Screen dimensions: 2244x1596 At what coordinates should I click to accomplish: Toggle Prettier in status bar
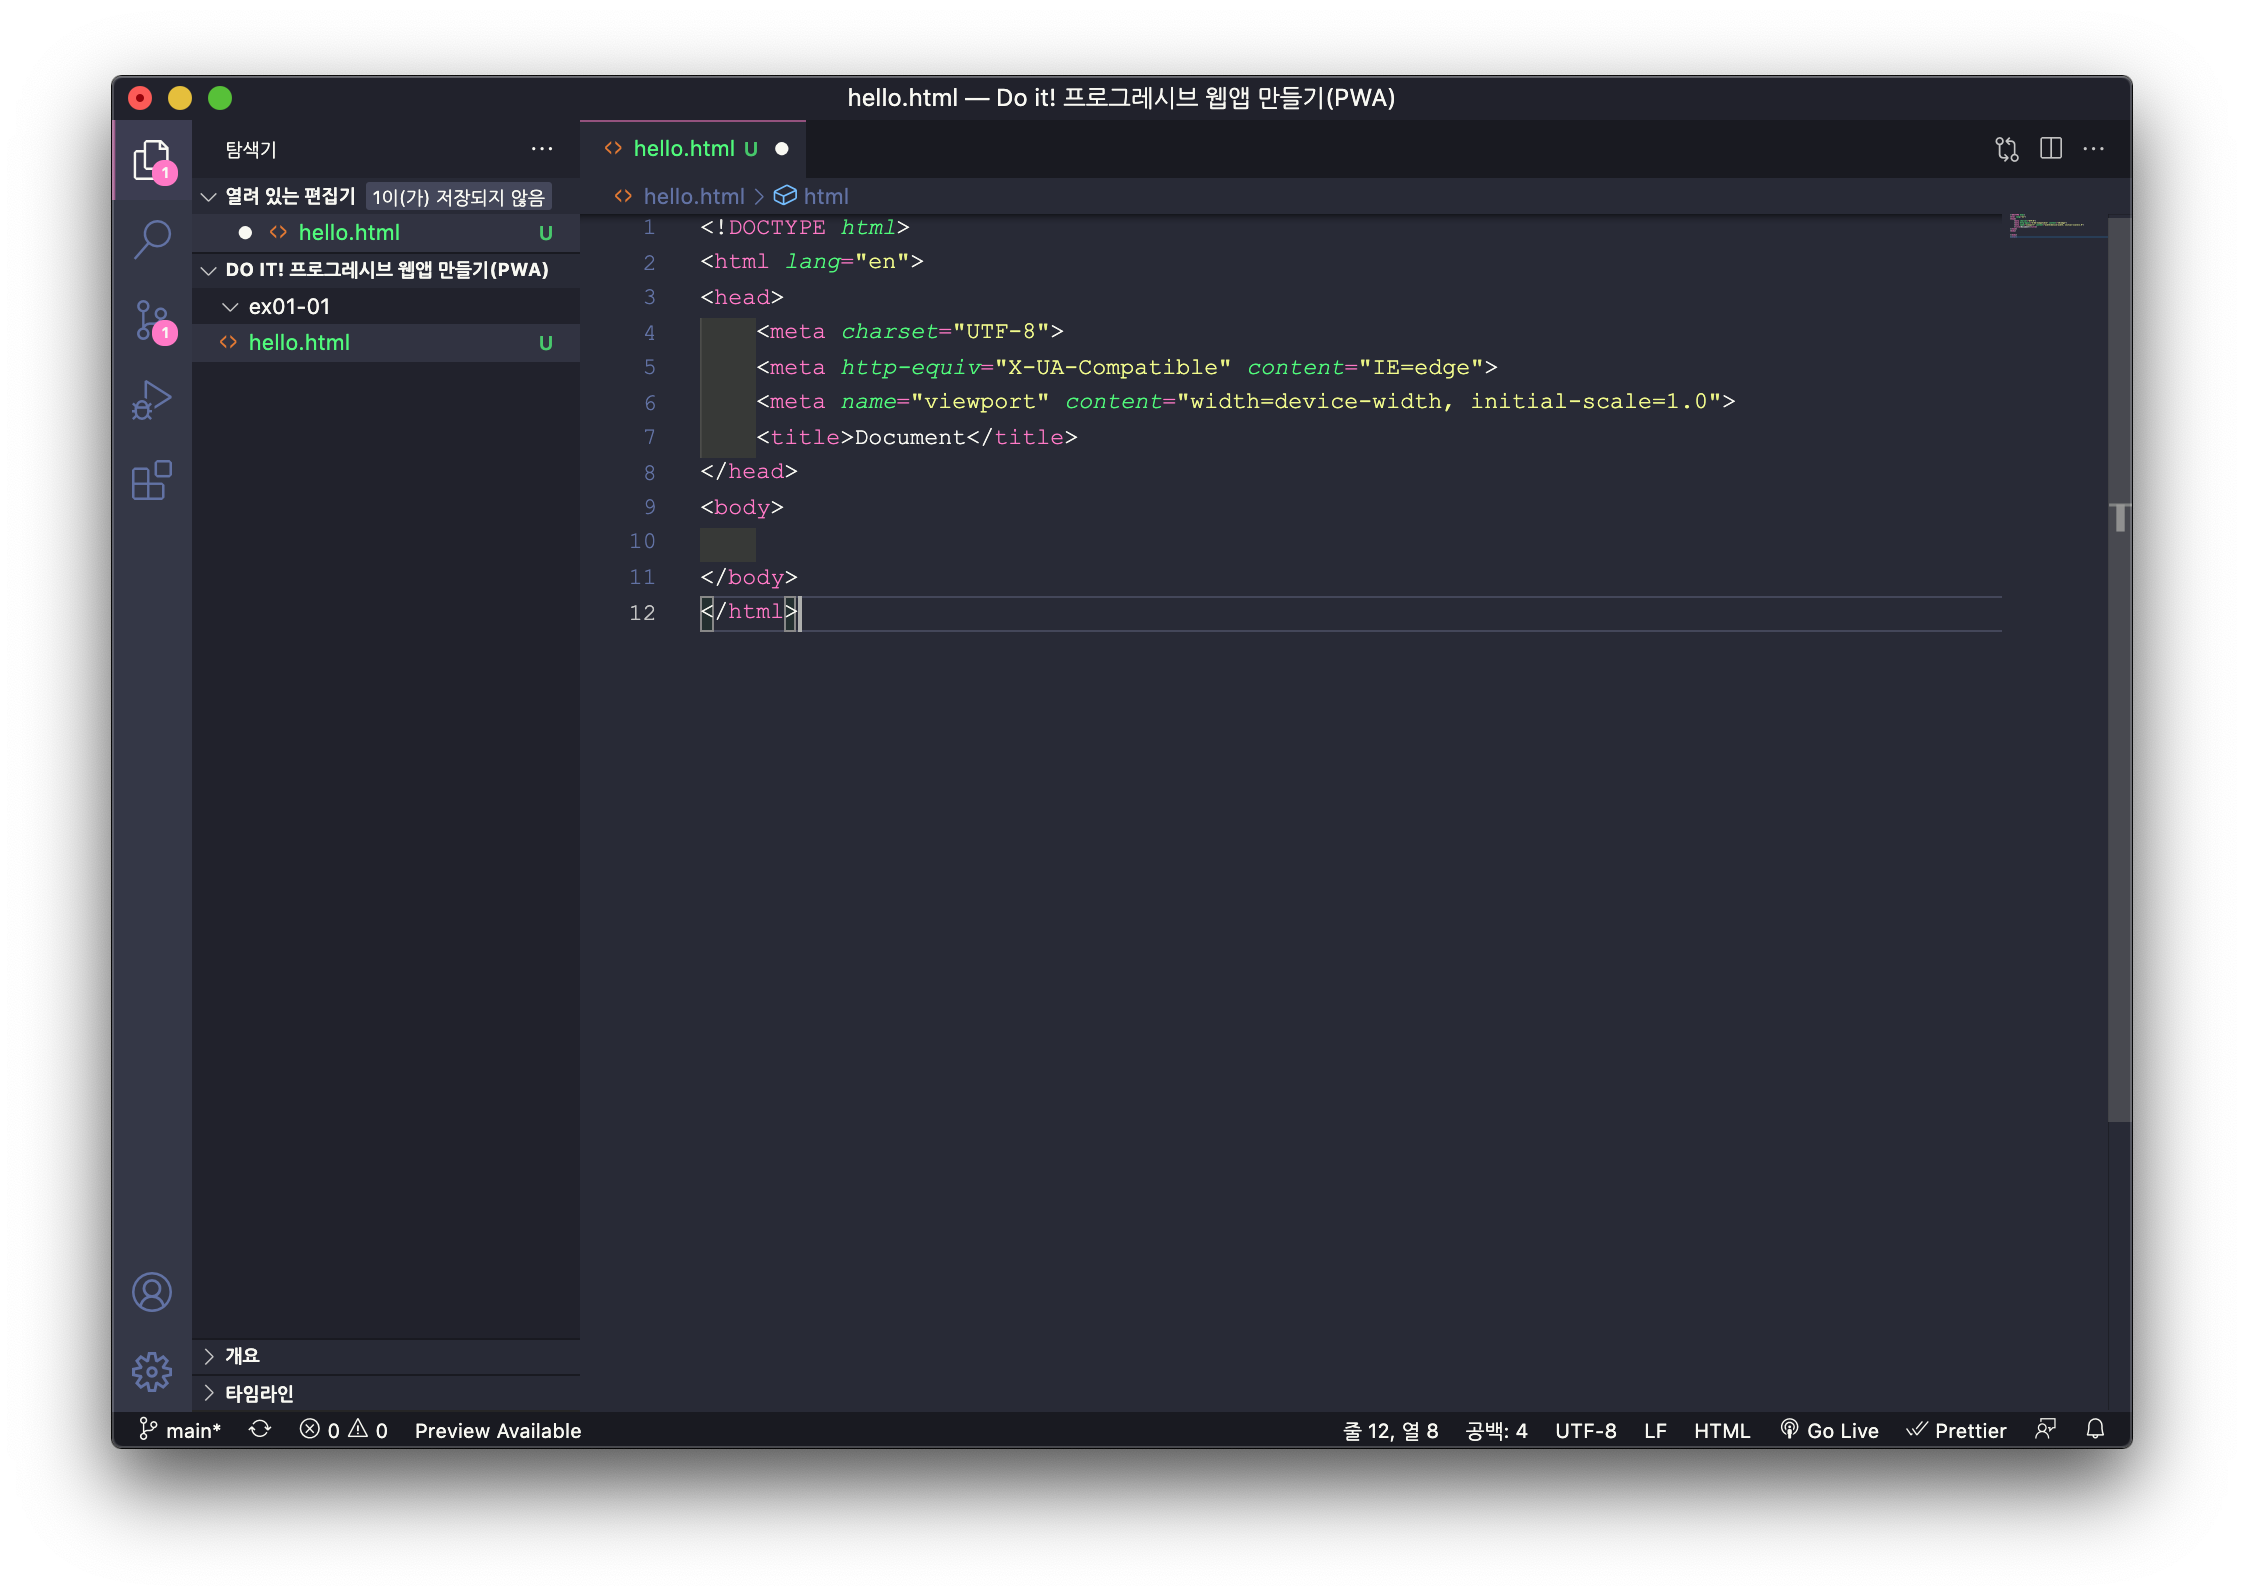tap(1956, 1430)
